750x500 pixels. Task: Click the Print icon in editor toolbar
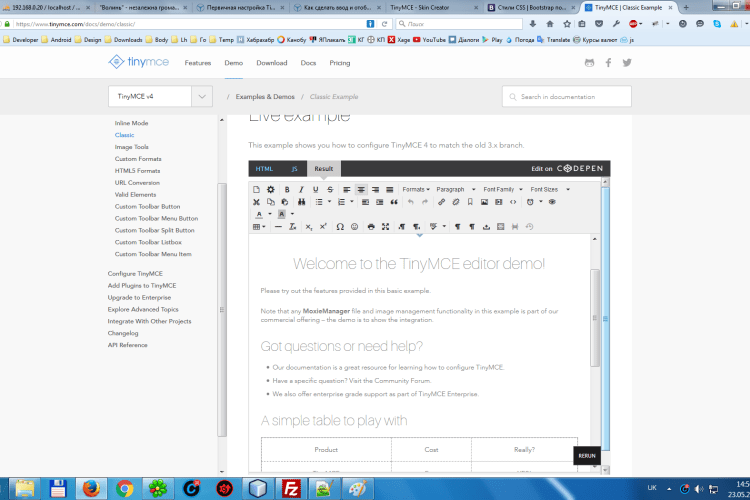[371, 227]
